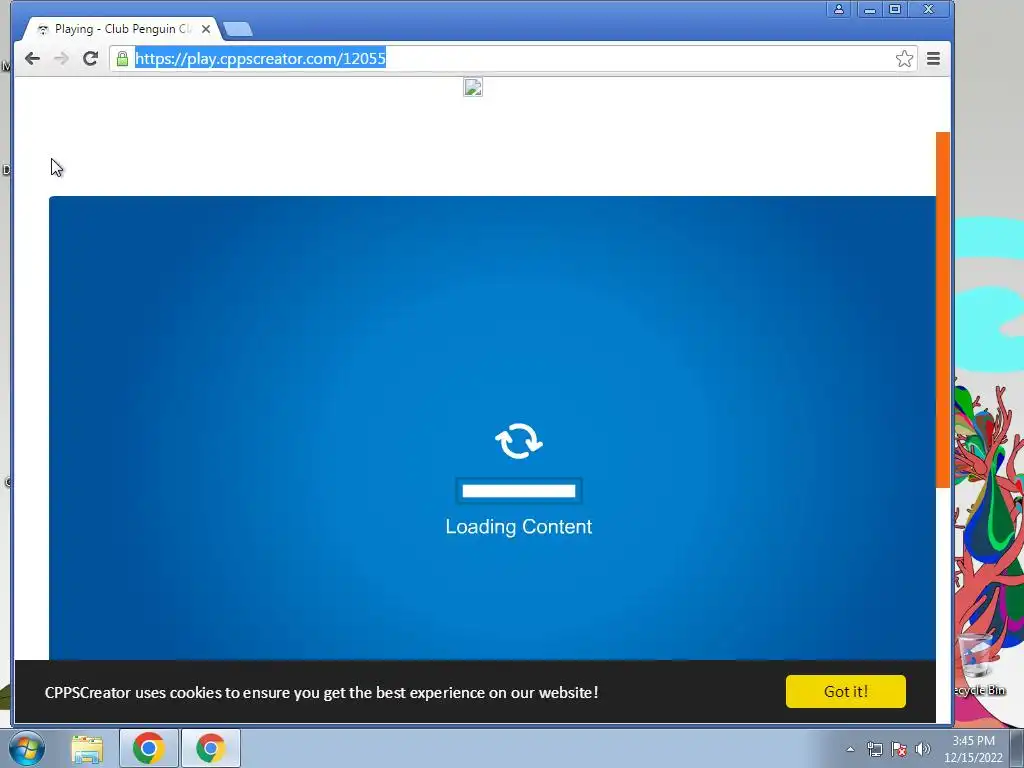
Task: Open File Explorer from the taskbar
Action: [87, 749]
